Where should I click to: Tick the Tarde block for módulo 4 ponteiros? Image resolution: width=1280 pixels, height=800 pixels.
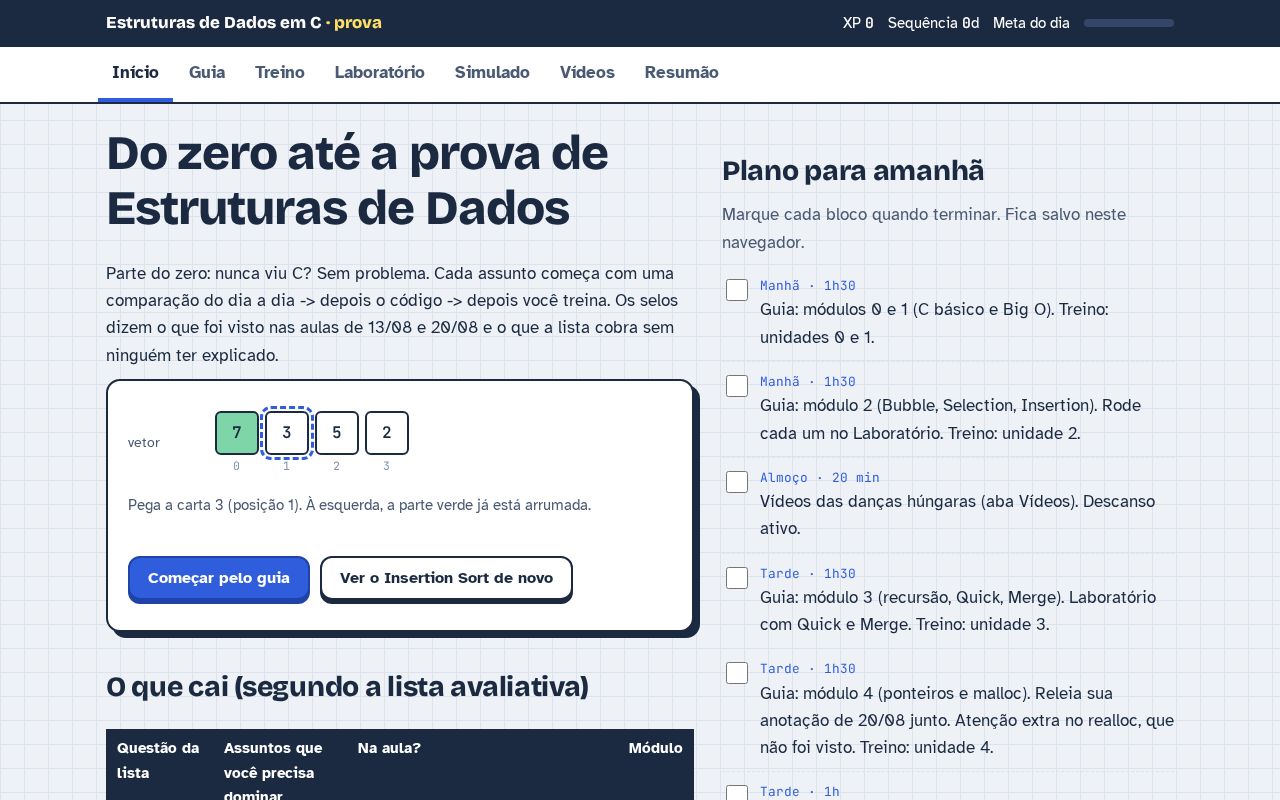coord(737,673)
